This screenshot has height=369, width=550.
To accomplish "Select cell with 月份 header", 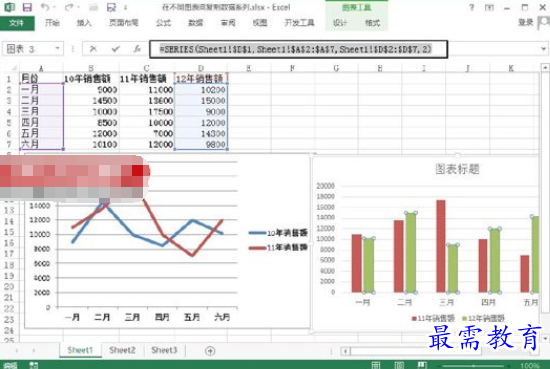I will pyautogui.click(x=41, y=79).
